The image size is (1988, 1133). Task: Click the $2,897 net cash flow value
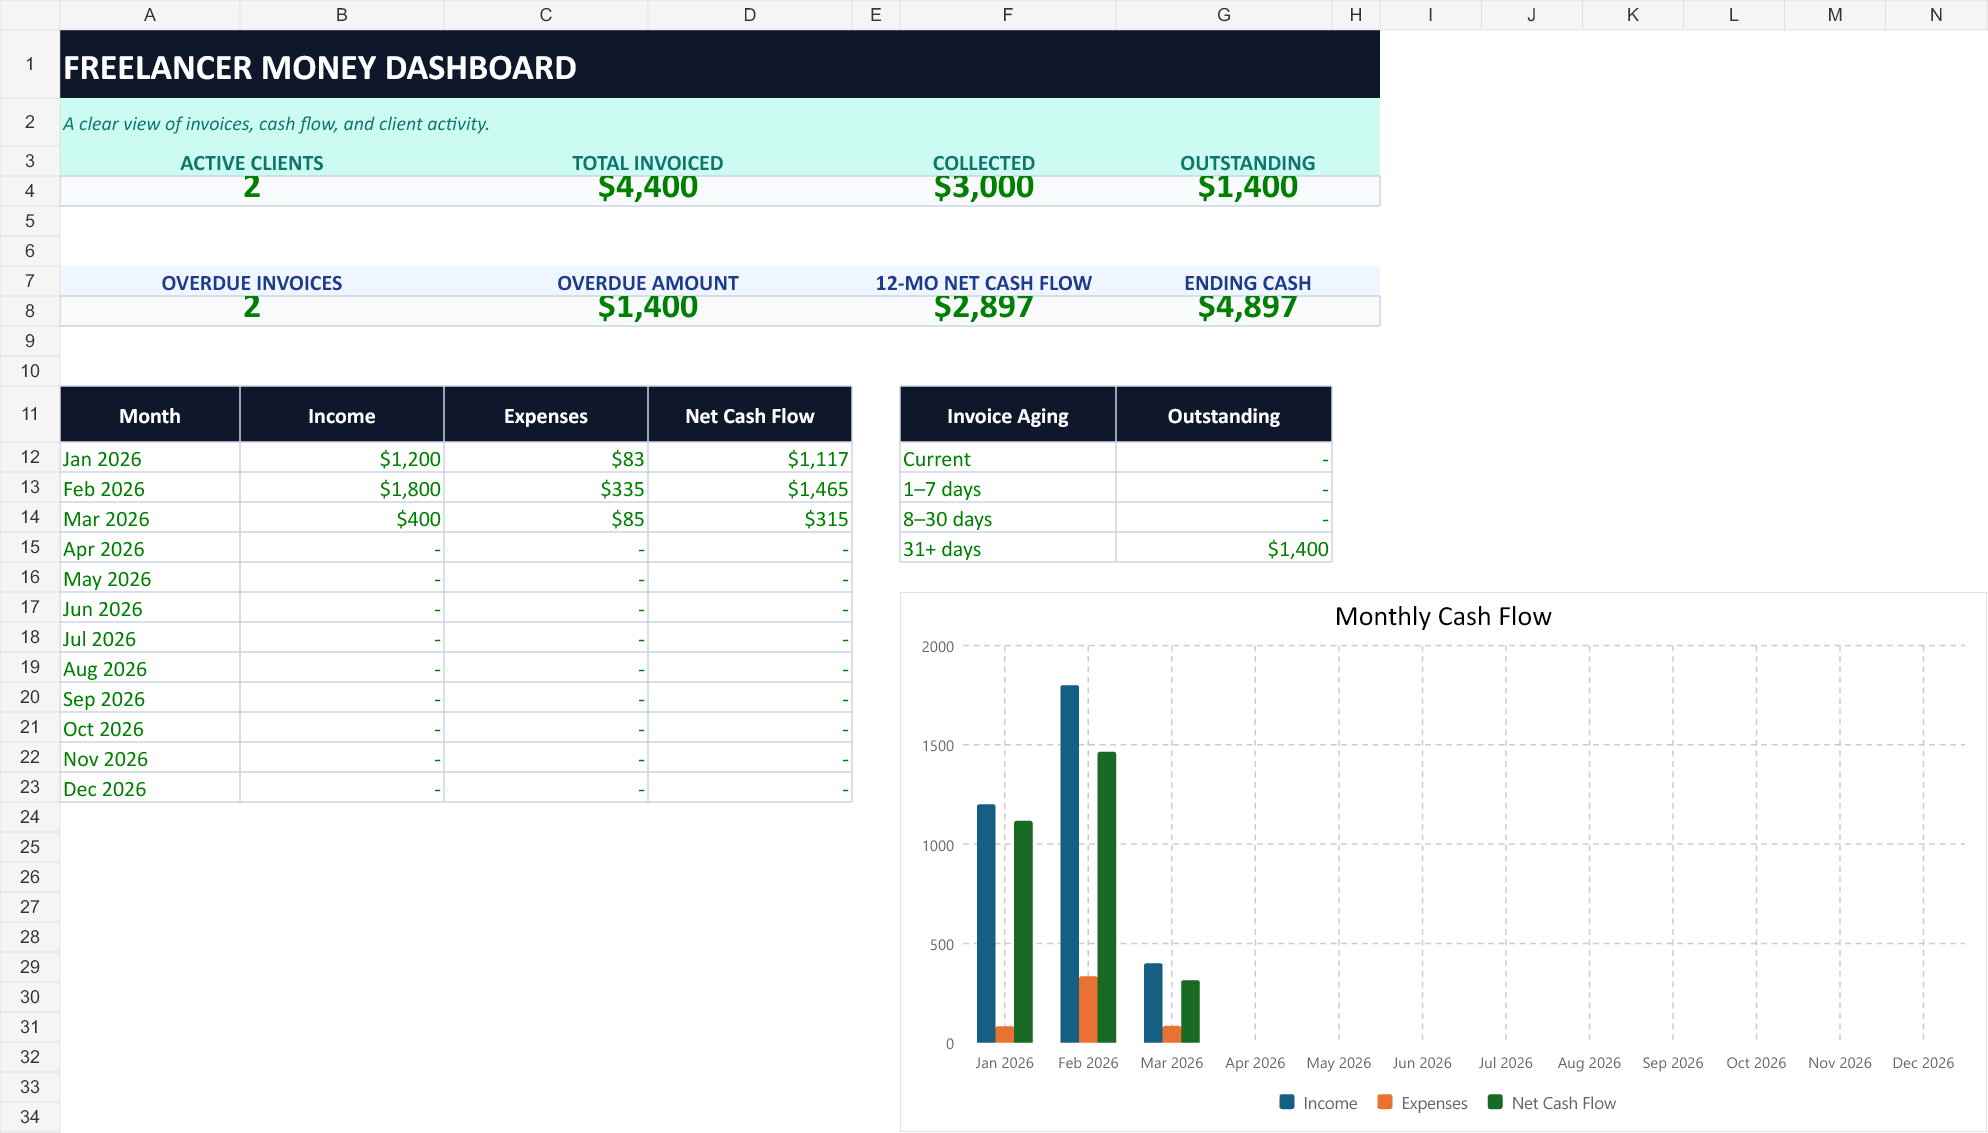point(984,308)
